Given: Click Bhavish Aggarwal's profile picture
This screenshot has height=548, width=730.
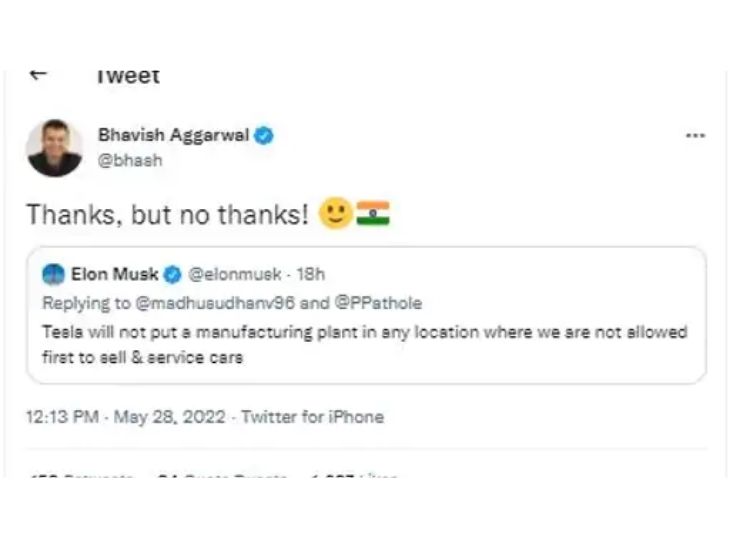Looking at the screenshot, I should 54,148.
